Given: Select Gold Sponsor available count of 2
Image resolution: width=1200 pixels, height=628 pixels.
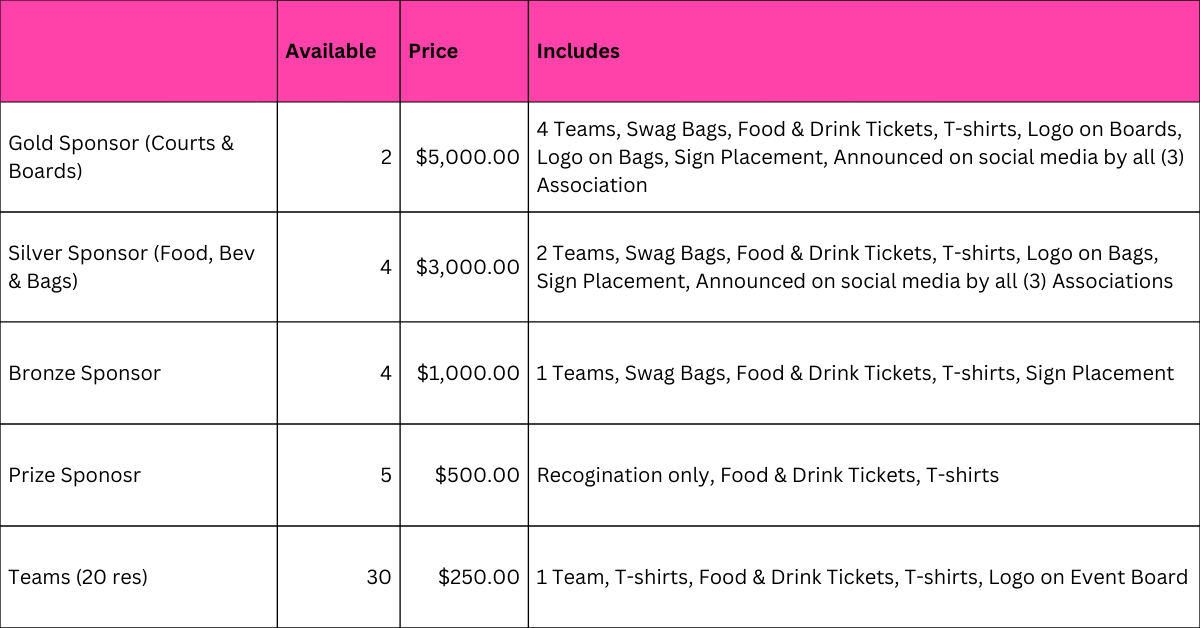Looking at the screenshot, I should 386,157.
